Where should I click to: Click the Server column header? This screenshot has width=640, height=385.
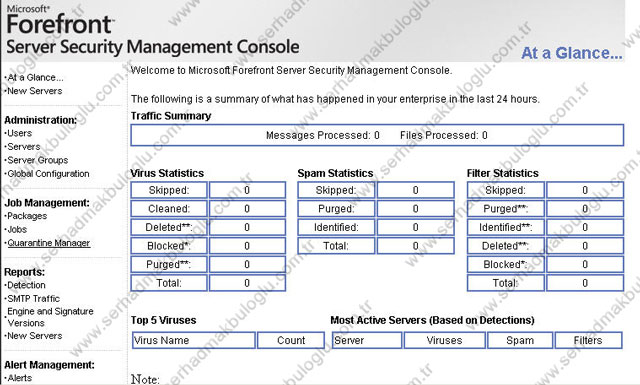(x=367, y=340)
